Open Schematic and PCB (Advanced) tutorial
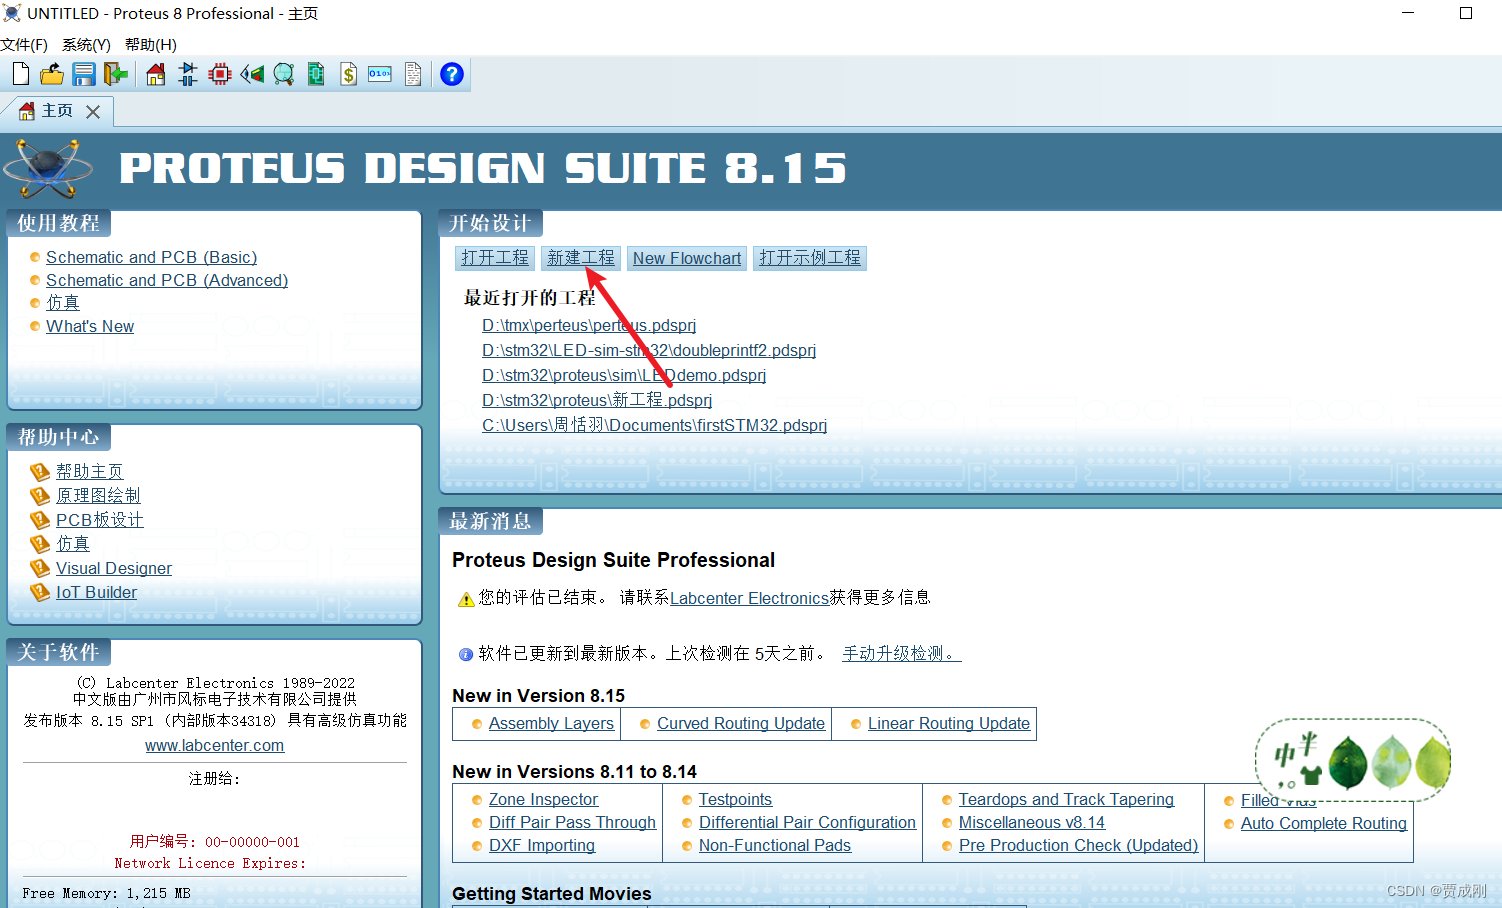The height and width of the screenshot is (908, 1502). [x=167, y=280]
